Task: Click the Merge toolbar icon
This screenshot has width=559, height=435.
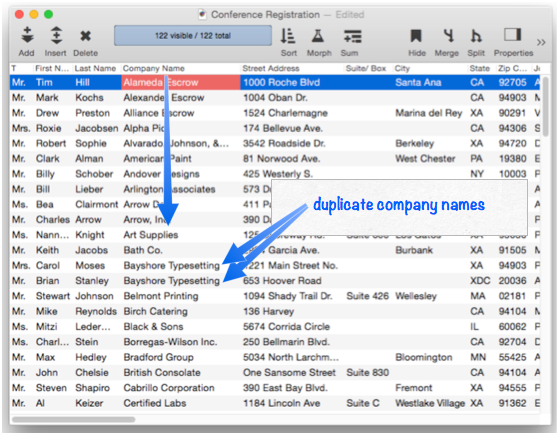Action: pyautogui.click(x=448, y=36)
